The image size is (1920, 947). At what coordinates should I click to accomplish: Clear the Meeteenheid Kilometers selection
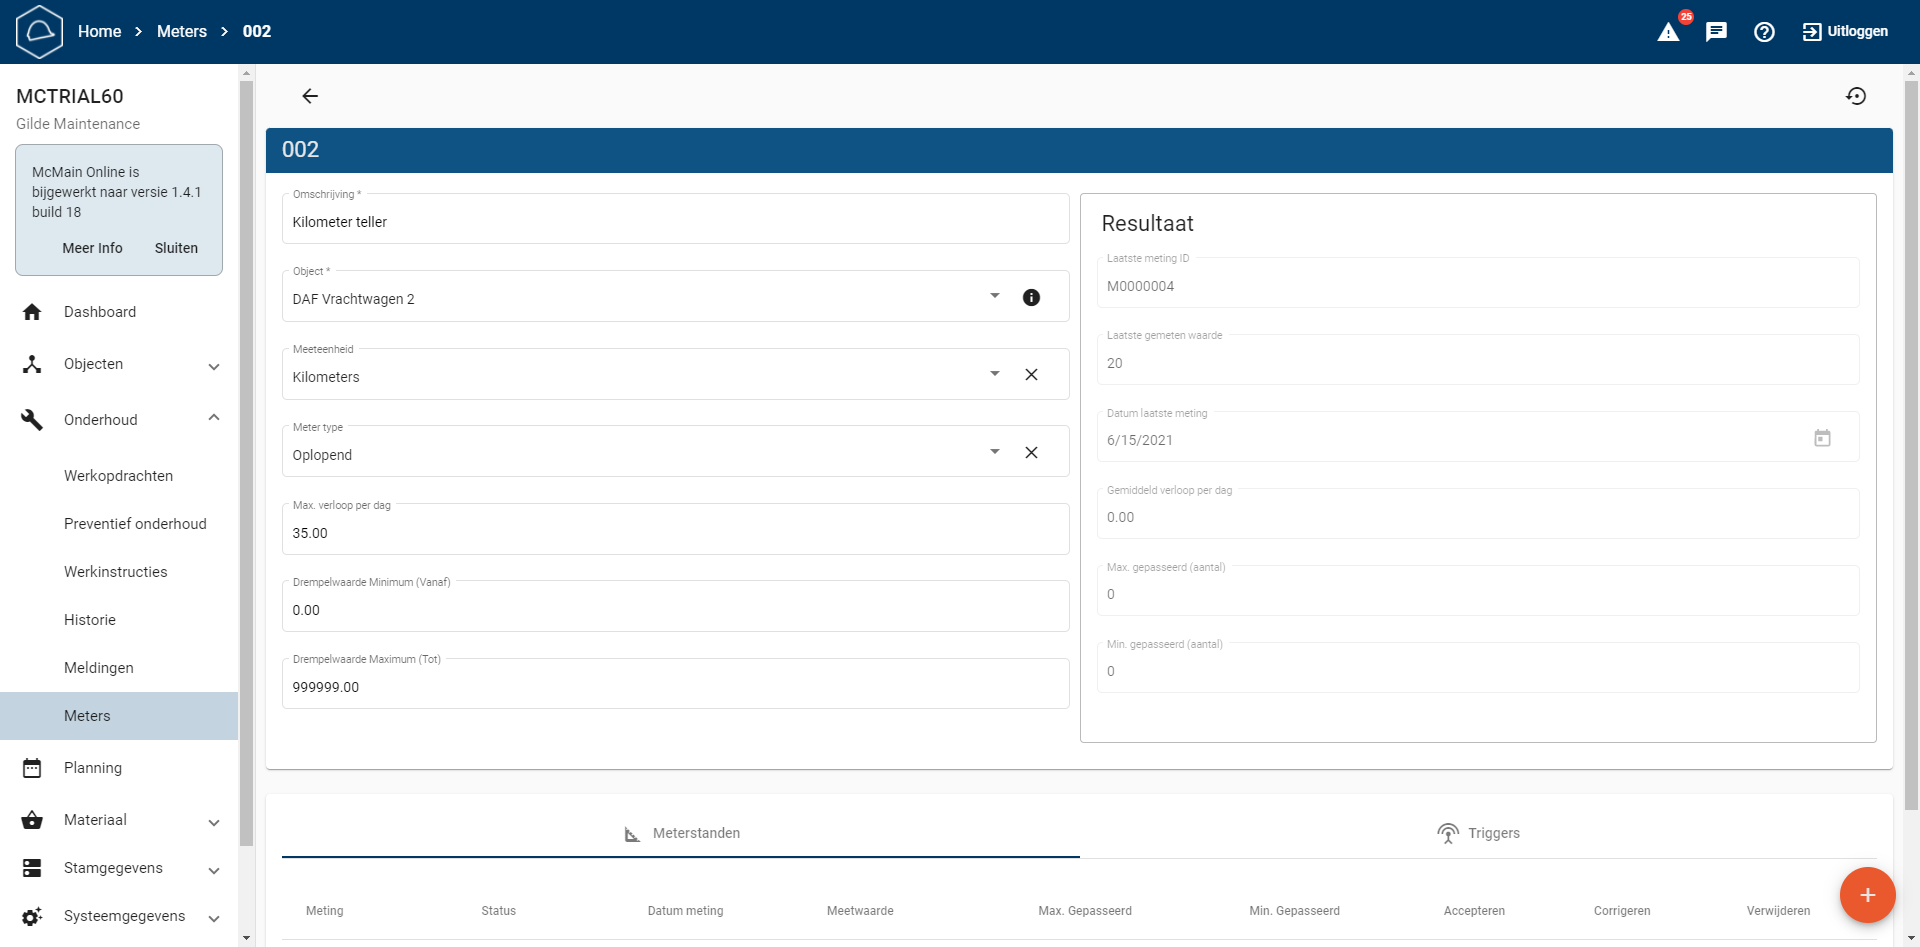pyautogui.click(x=1031, y=375)
